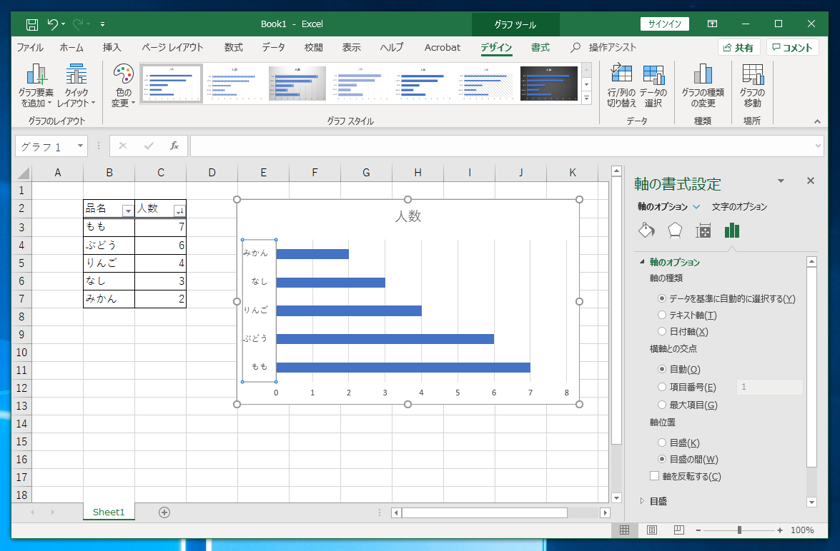Open task pane options dropdown arrow

[781, 181]
